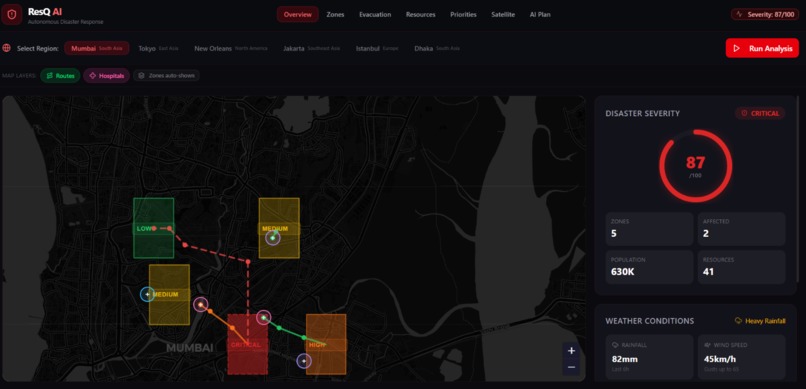Click the 82mm rainfall value
Image resolution: width=806 pixels, height=389 pixels.
[x=624, y=359]
